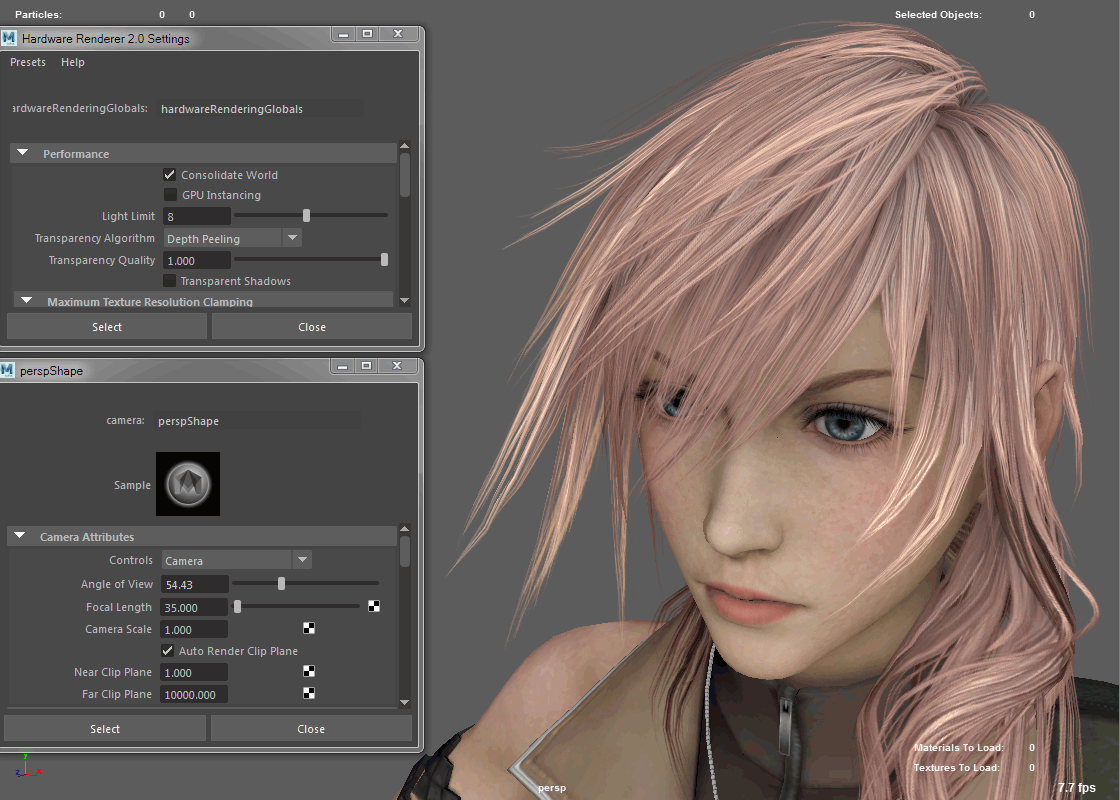Click the XYZ axis indicator in viewport corner
Image resolution: width=1120 pixels, height=800 pixels.
tap(27, 766)
